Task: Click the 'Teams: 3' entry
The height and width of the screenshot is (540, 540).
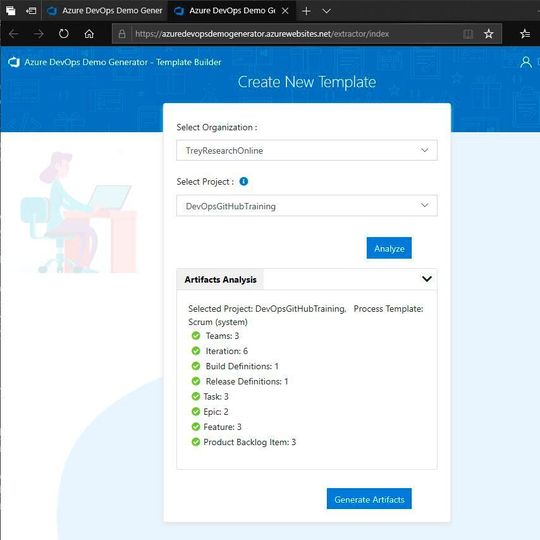Action: point(222,336)
